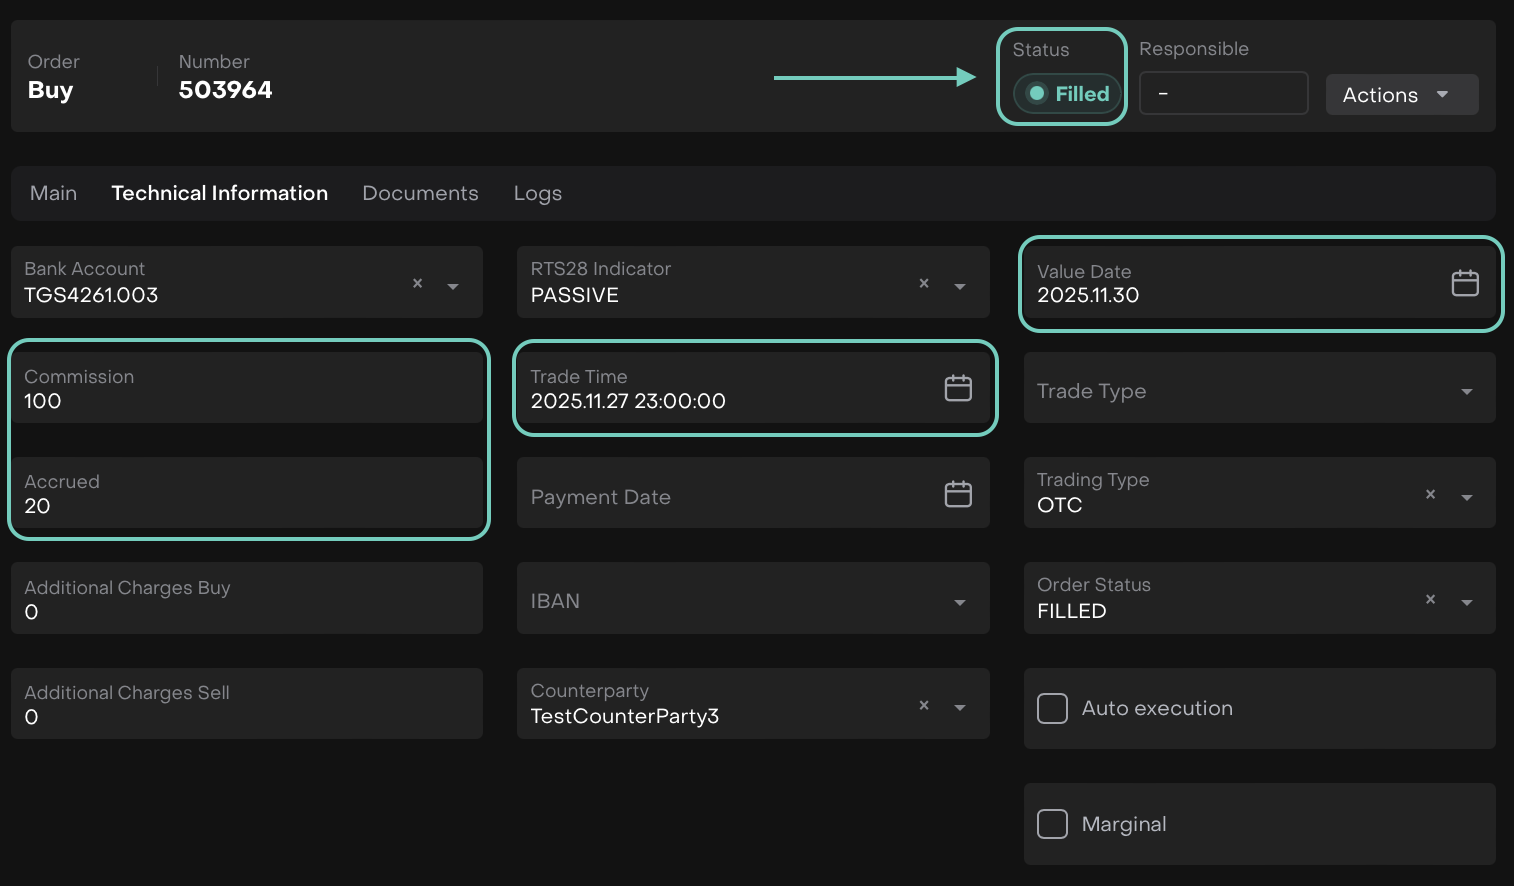Open the Trade Time calendar picker
The image size is (1514, 886).
[957, 388]
